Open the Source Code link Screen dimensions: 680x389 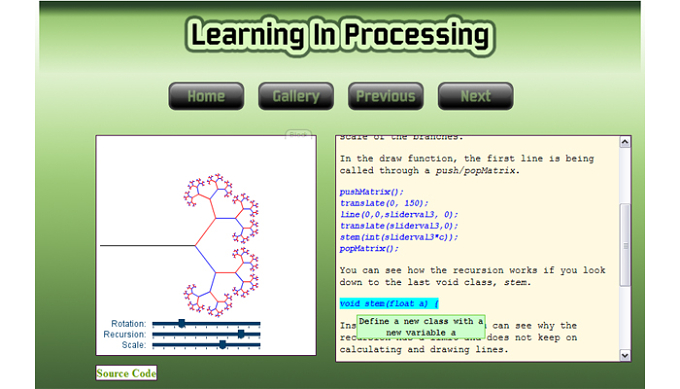(126, 373)
